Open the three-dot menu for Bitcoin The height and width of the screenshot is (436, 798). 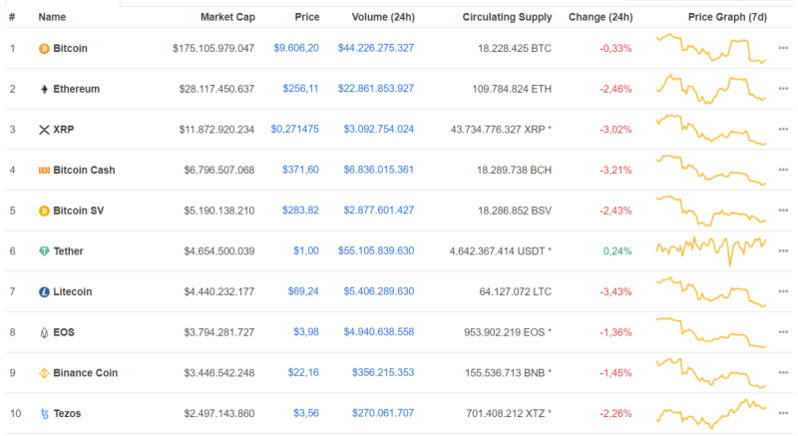pos(783,48)
